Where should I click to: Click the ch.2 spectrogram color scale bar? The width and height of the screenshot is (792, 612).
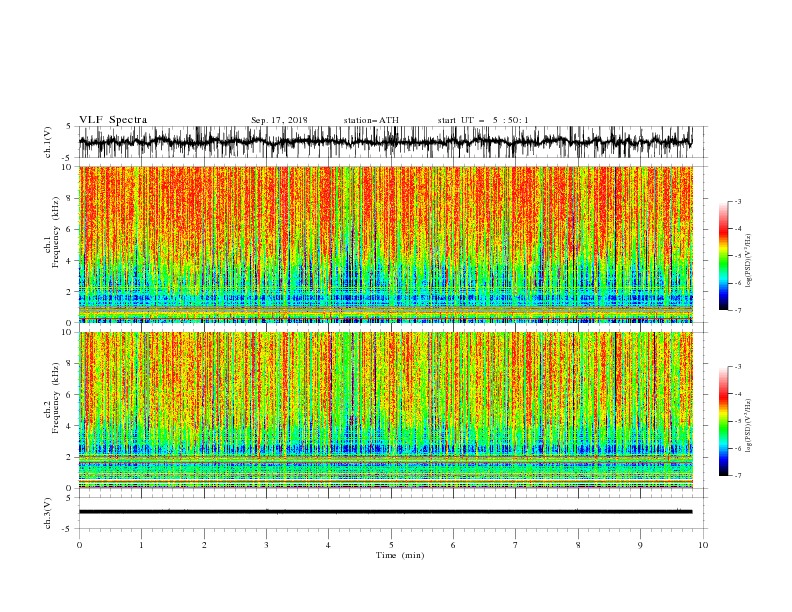(x=723, y=421)
